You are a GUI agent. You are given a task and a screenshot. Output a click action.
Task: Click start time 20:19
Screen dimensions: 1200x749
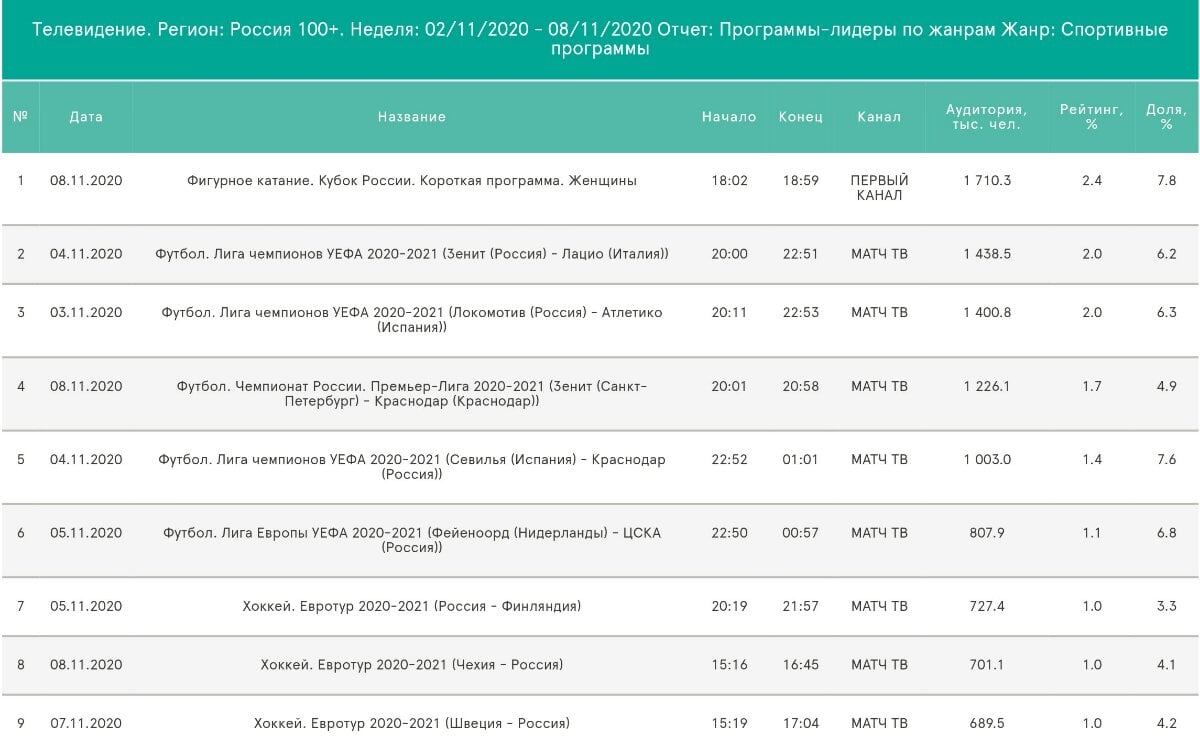pos(730,606)
